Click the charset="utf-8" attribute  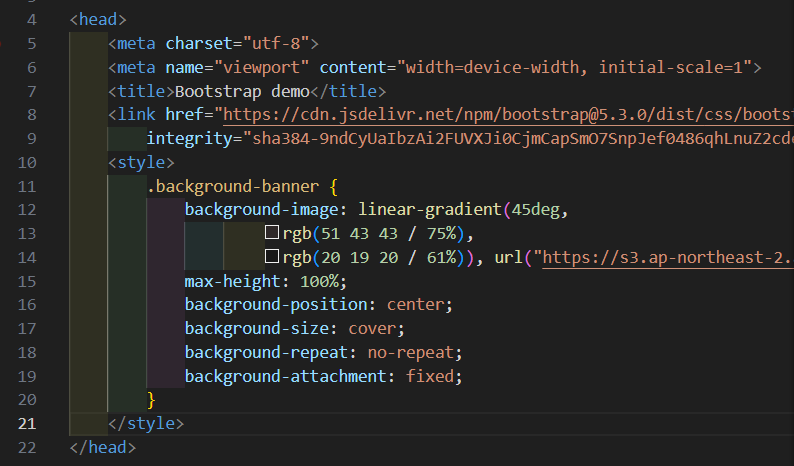[x=237, y=44]
